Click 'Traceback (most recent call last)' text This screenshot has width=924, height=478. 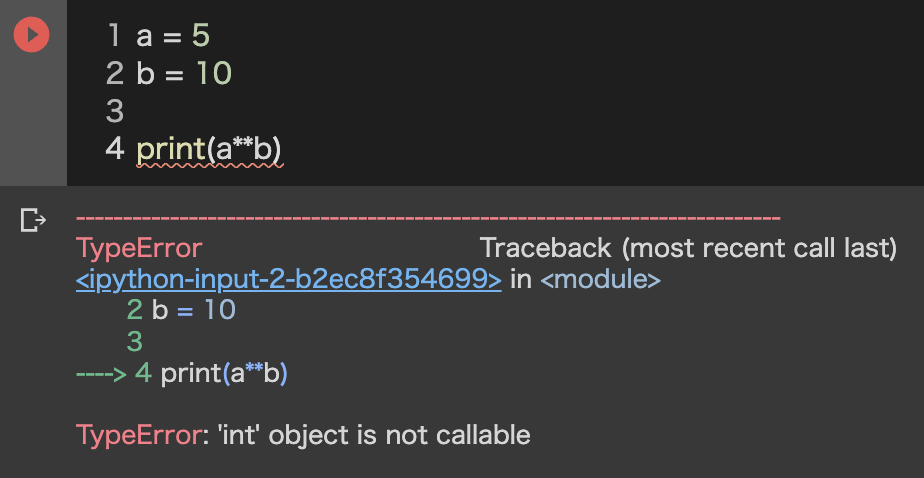pyautogui.click(x=688, y=248)
